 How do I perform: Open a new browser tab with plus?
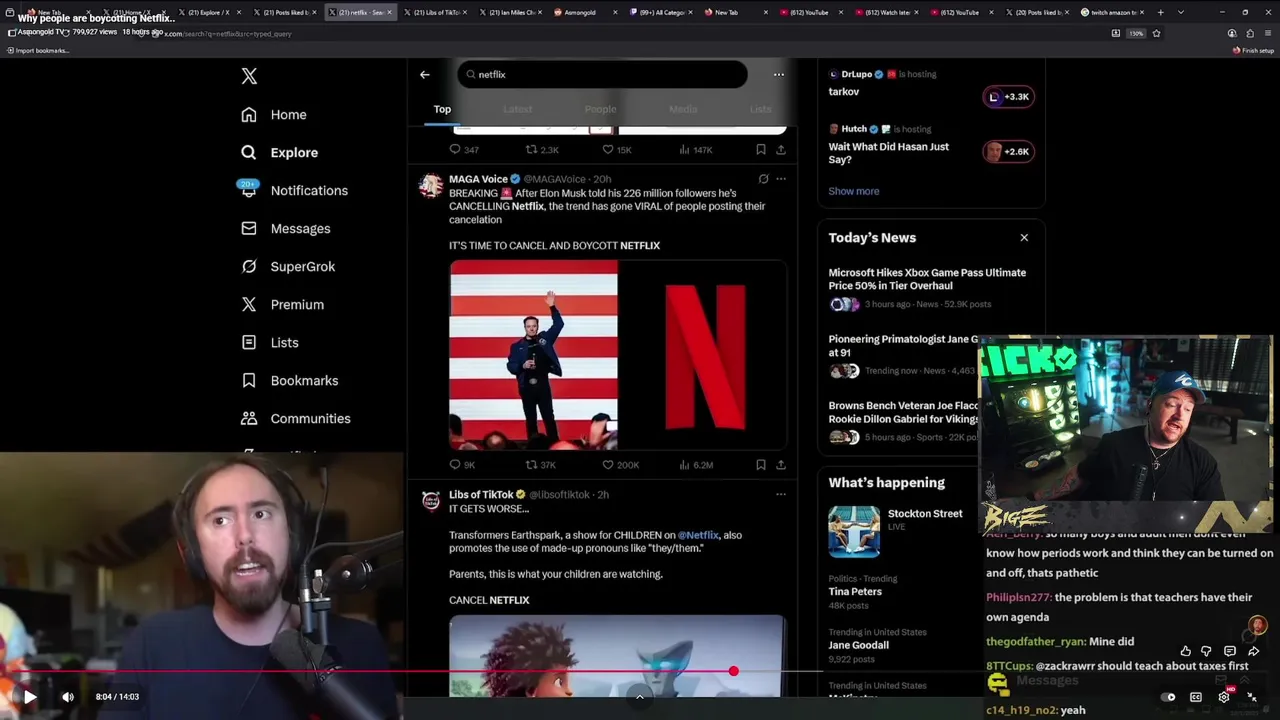tap(1160, 12)
